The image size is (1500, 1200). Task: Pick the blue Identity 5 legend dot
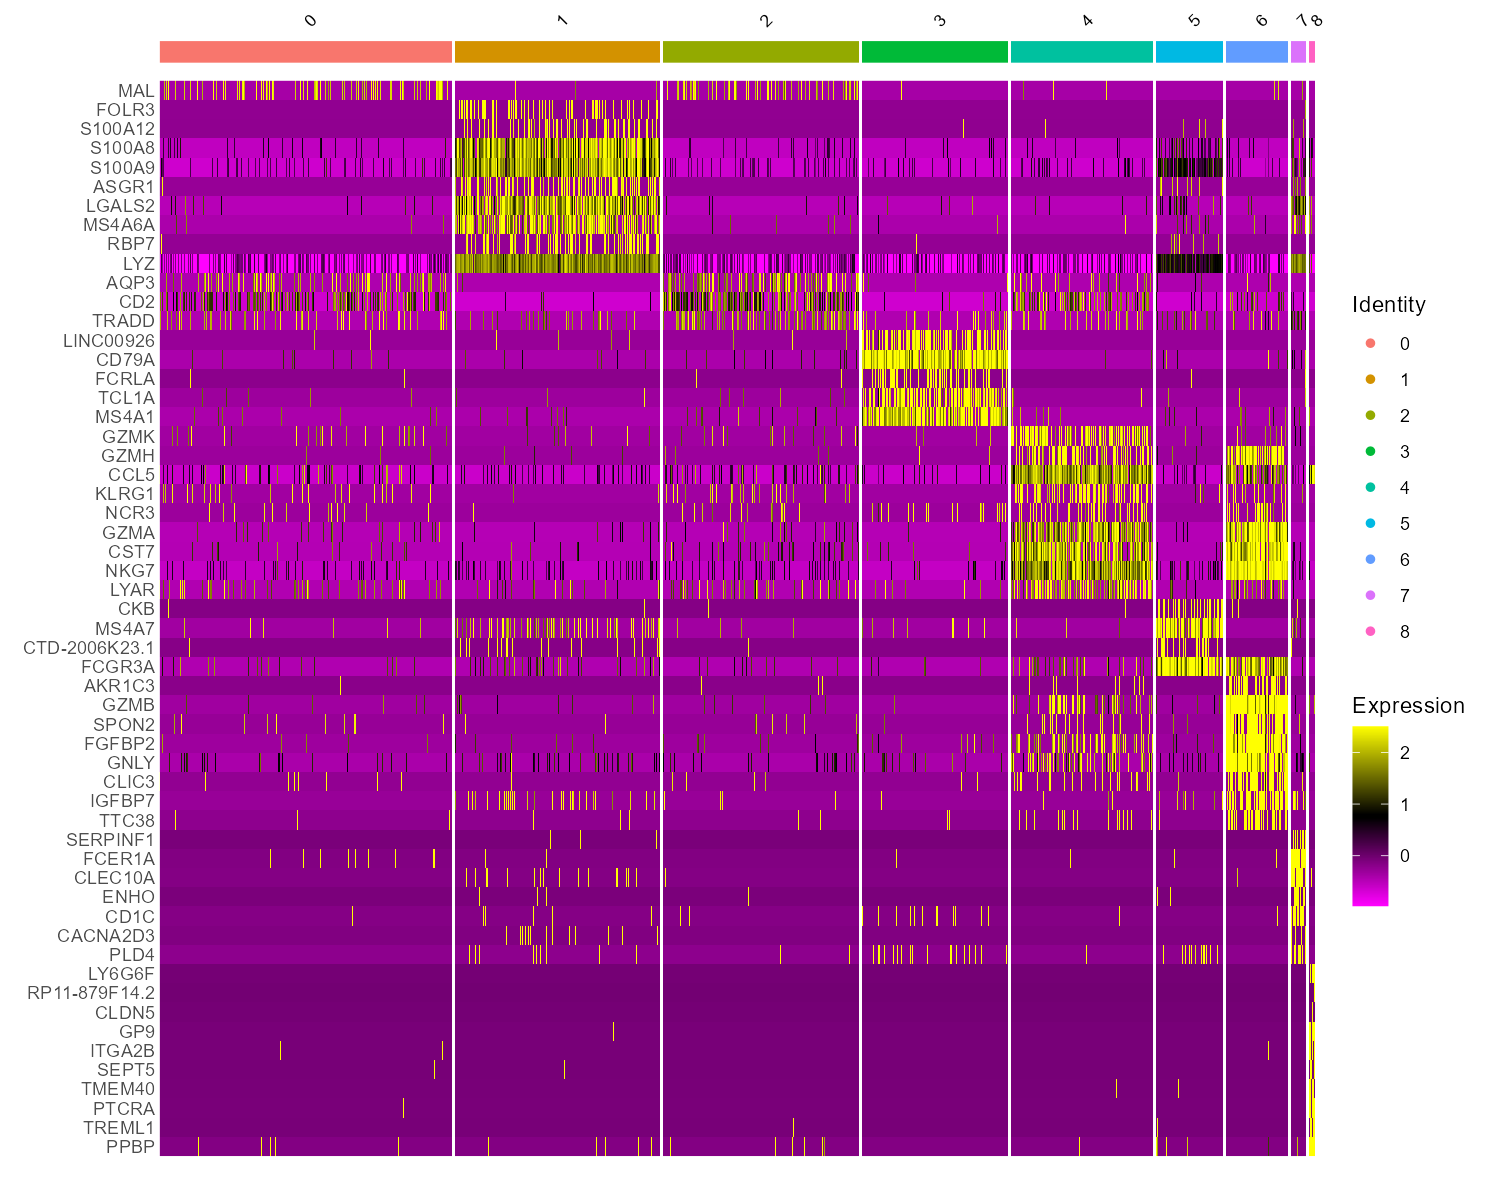click(x=1370, y=524)
